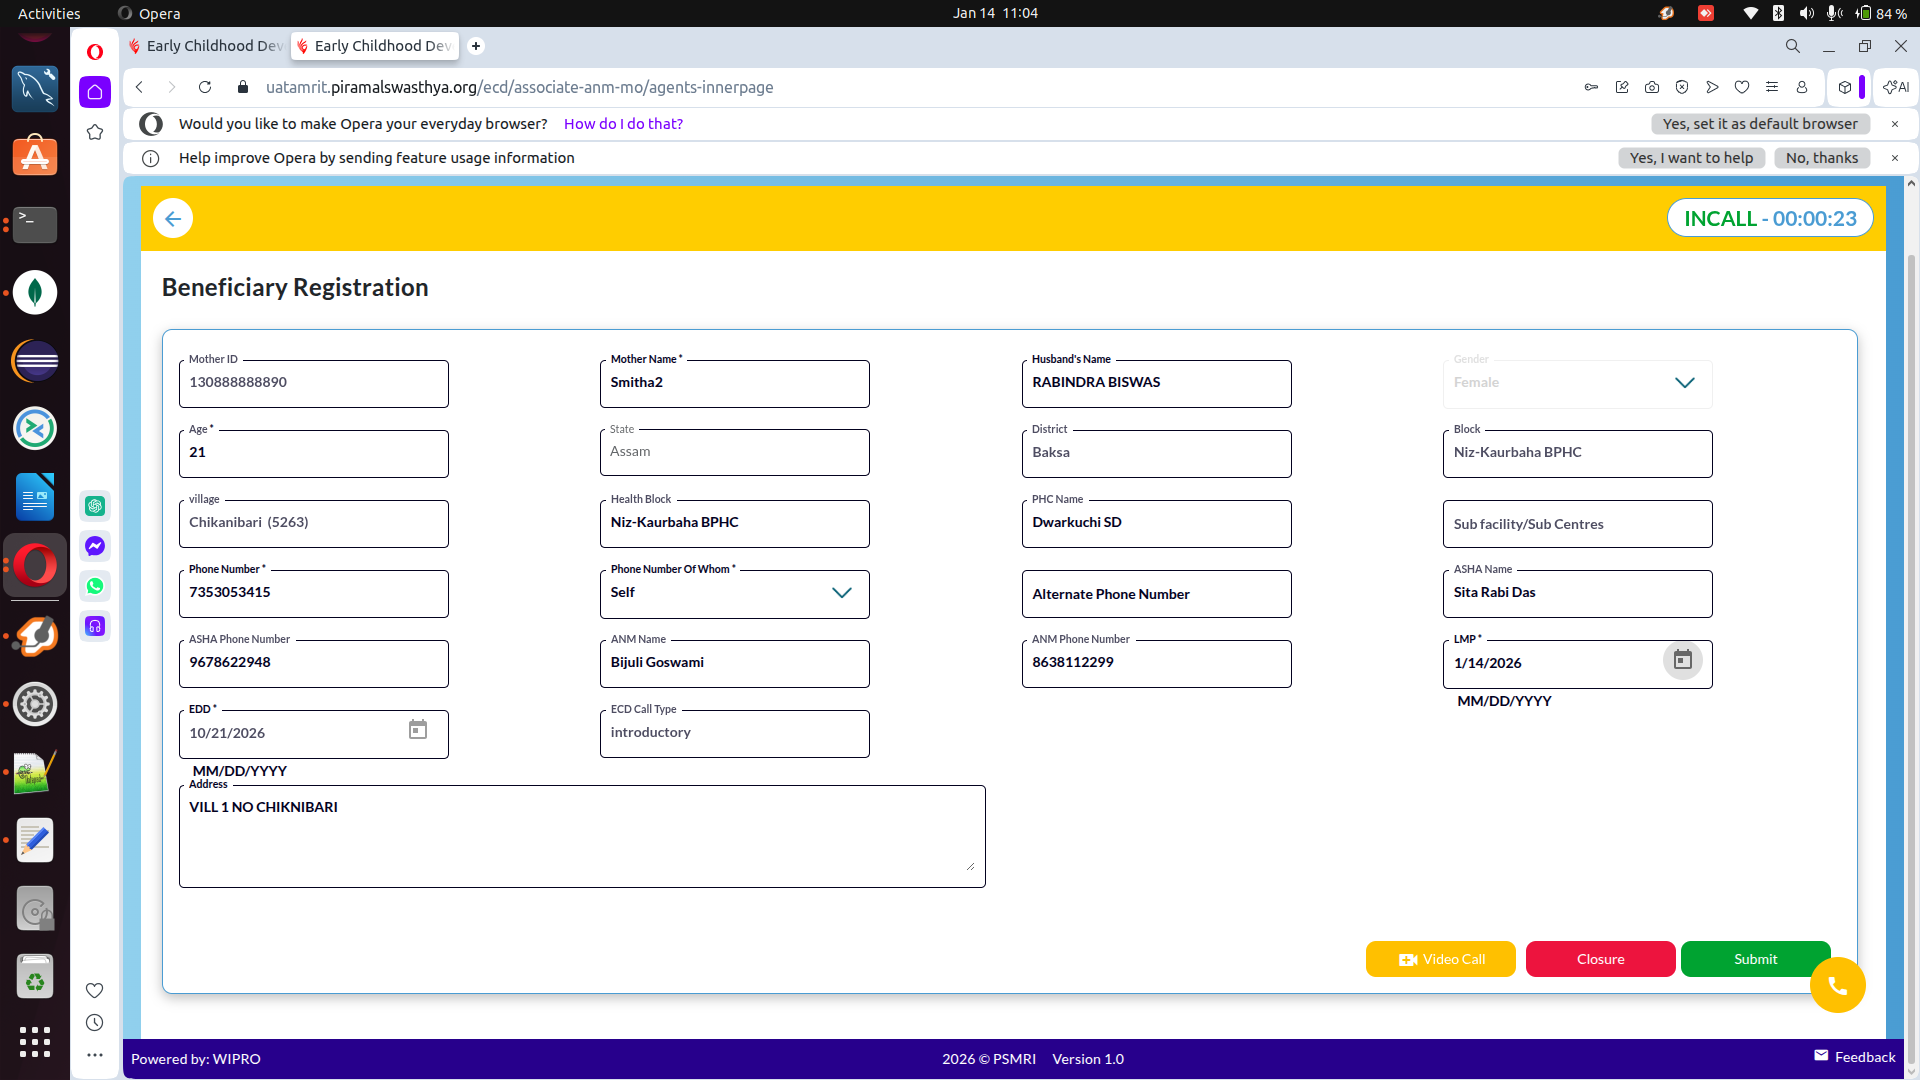The width and height of the screenshot is (1920, 1080).
Task: Click the back arrow icon in yellow header
Action: point(173,219)
